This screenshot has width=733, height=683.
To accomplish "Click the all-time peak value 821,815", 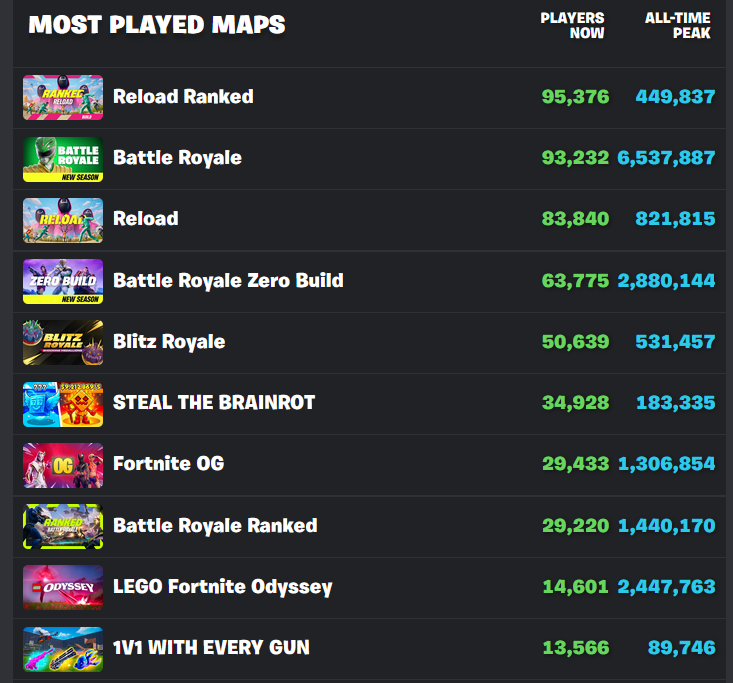I will click(x=676, y=219).
